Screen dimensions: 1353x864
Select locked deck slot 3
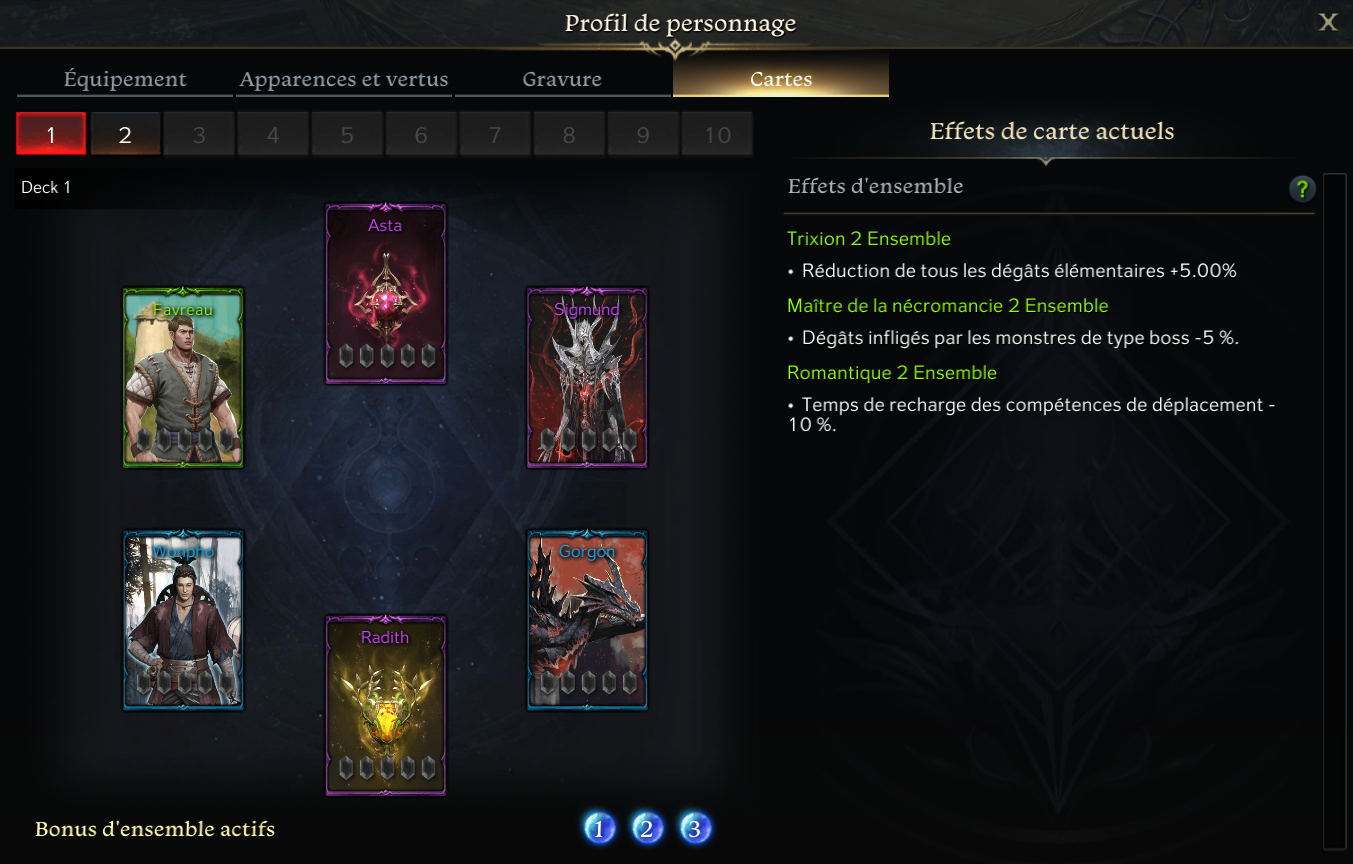click(x=199, y=134)
